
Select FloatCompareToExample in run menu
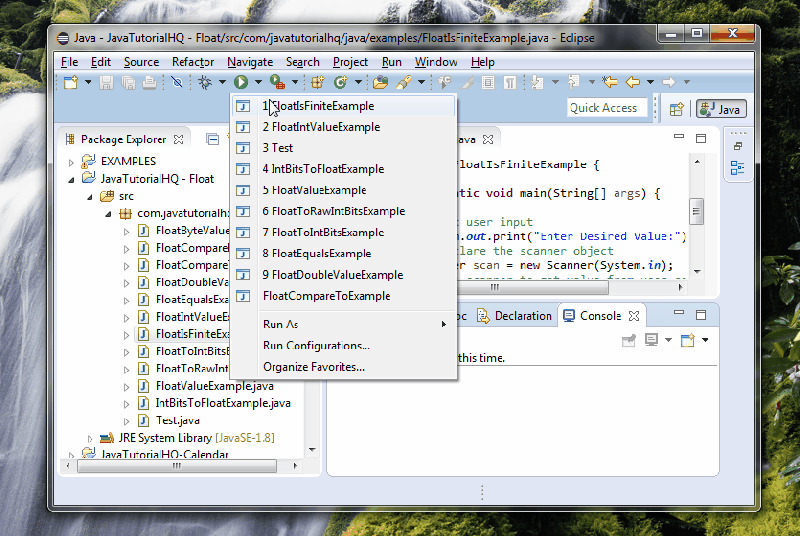tap(343, 296)
